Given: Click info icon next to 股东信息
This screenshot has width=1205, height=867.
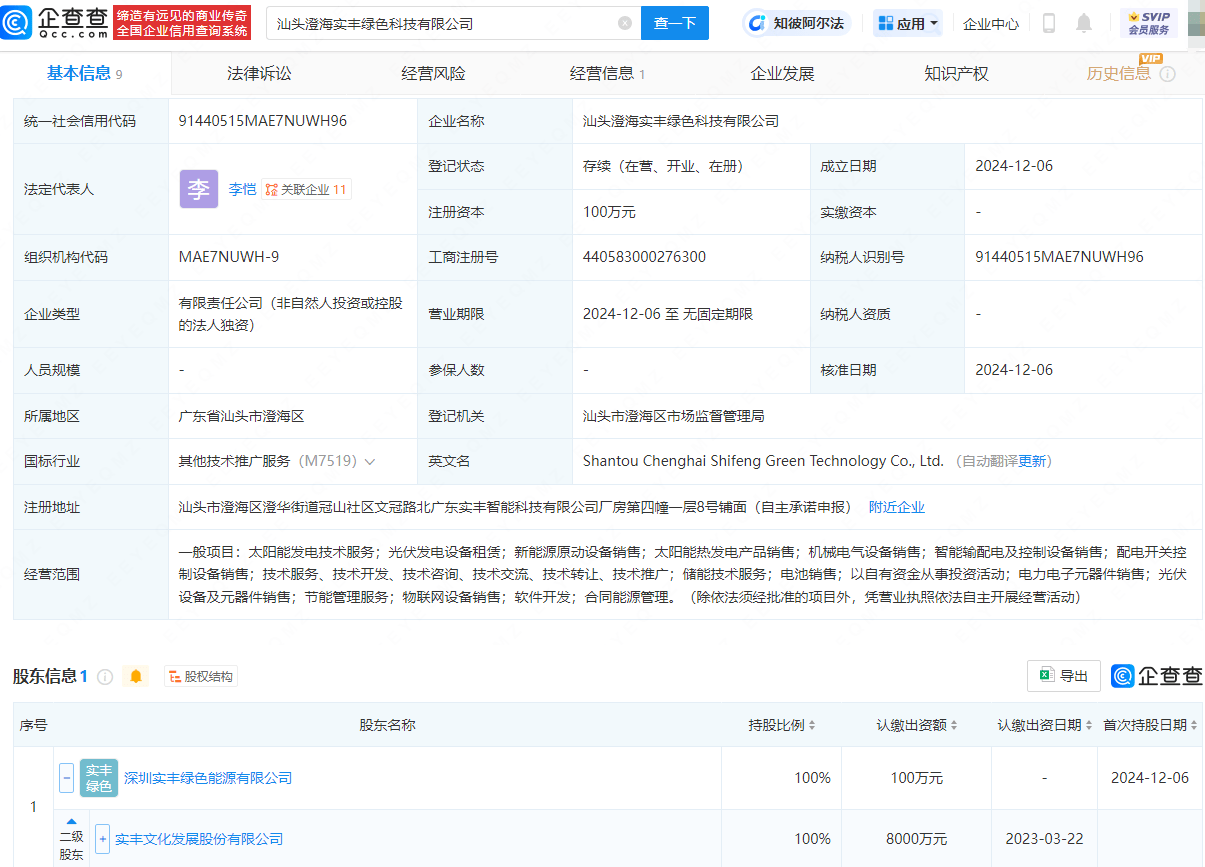Looking at the screenshot, I should click(x=105, y=677).
